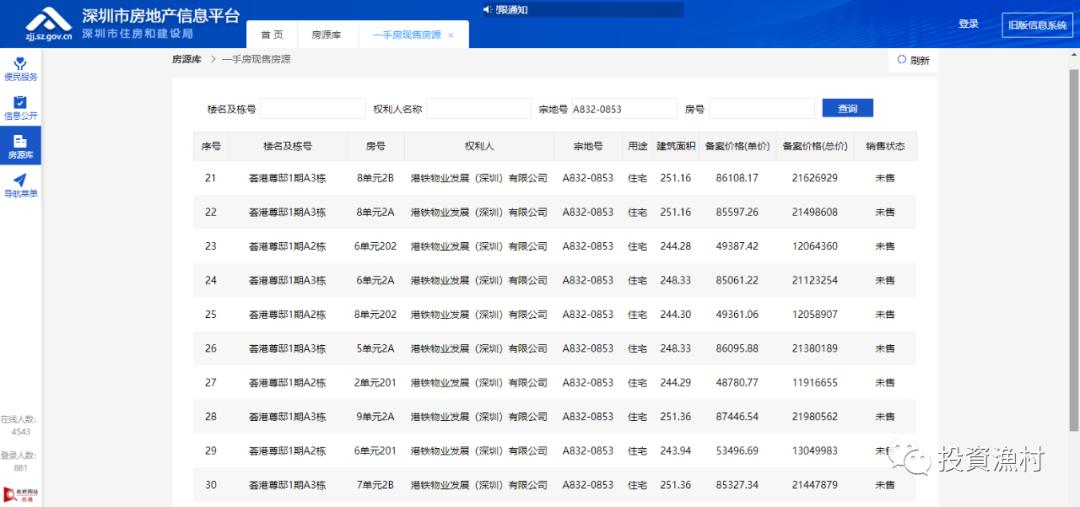Open the 便民服务 sidebar icon
Screen dimensions: 1080x507
point(21,69)
